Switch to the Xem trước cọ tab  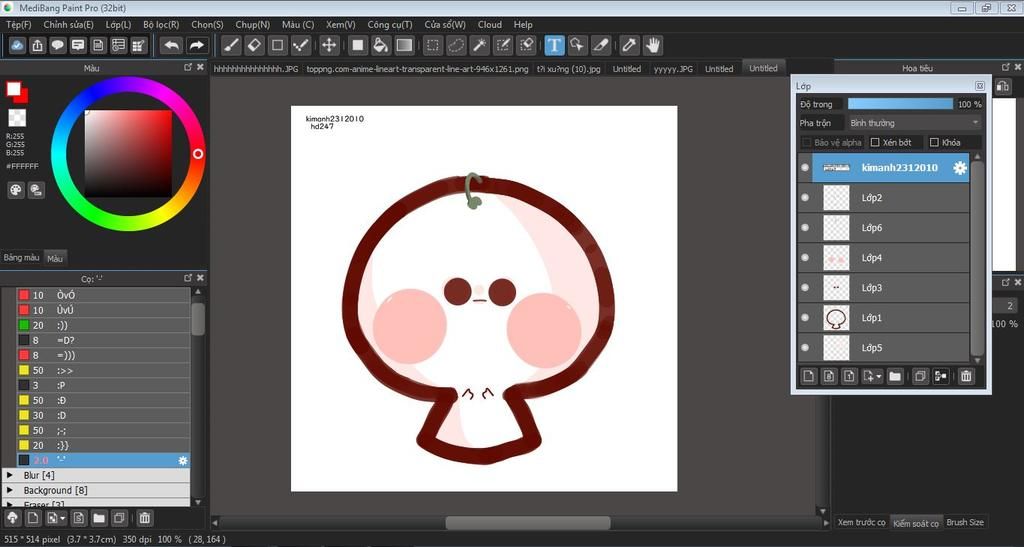(861, 522)
